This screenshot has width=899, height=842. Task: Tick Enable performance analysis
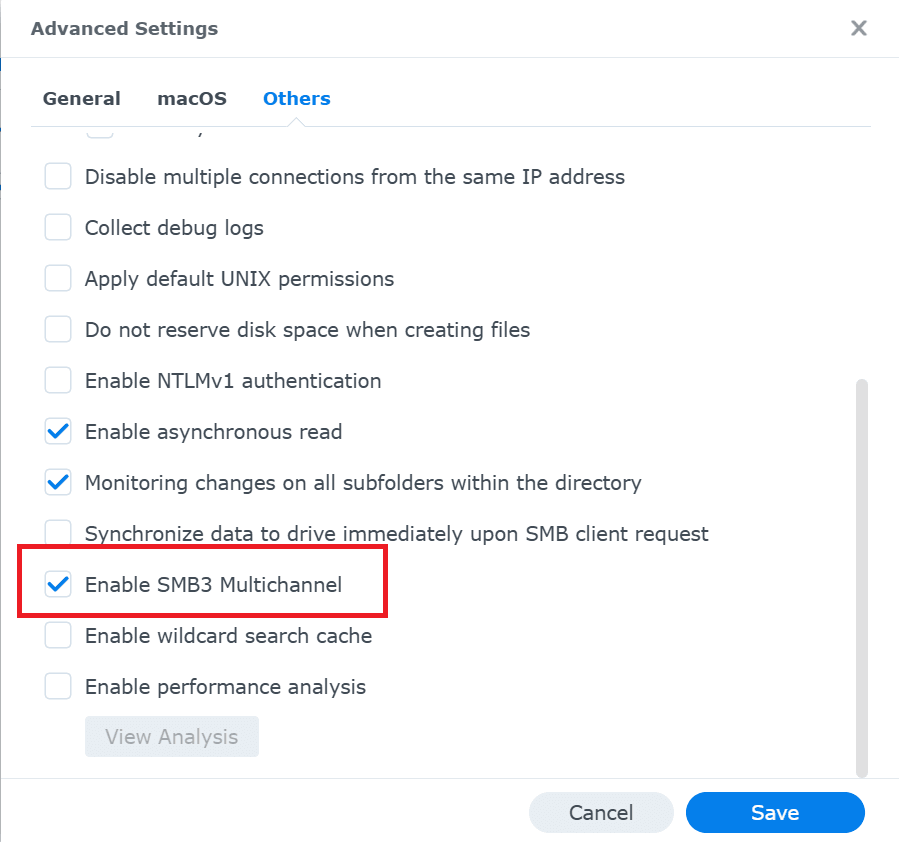58,686
